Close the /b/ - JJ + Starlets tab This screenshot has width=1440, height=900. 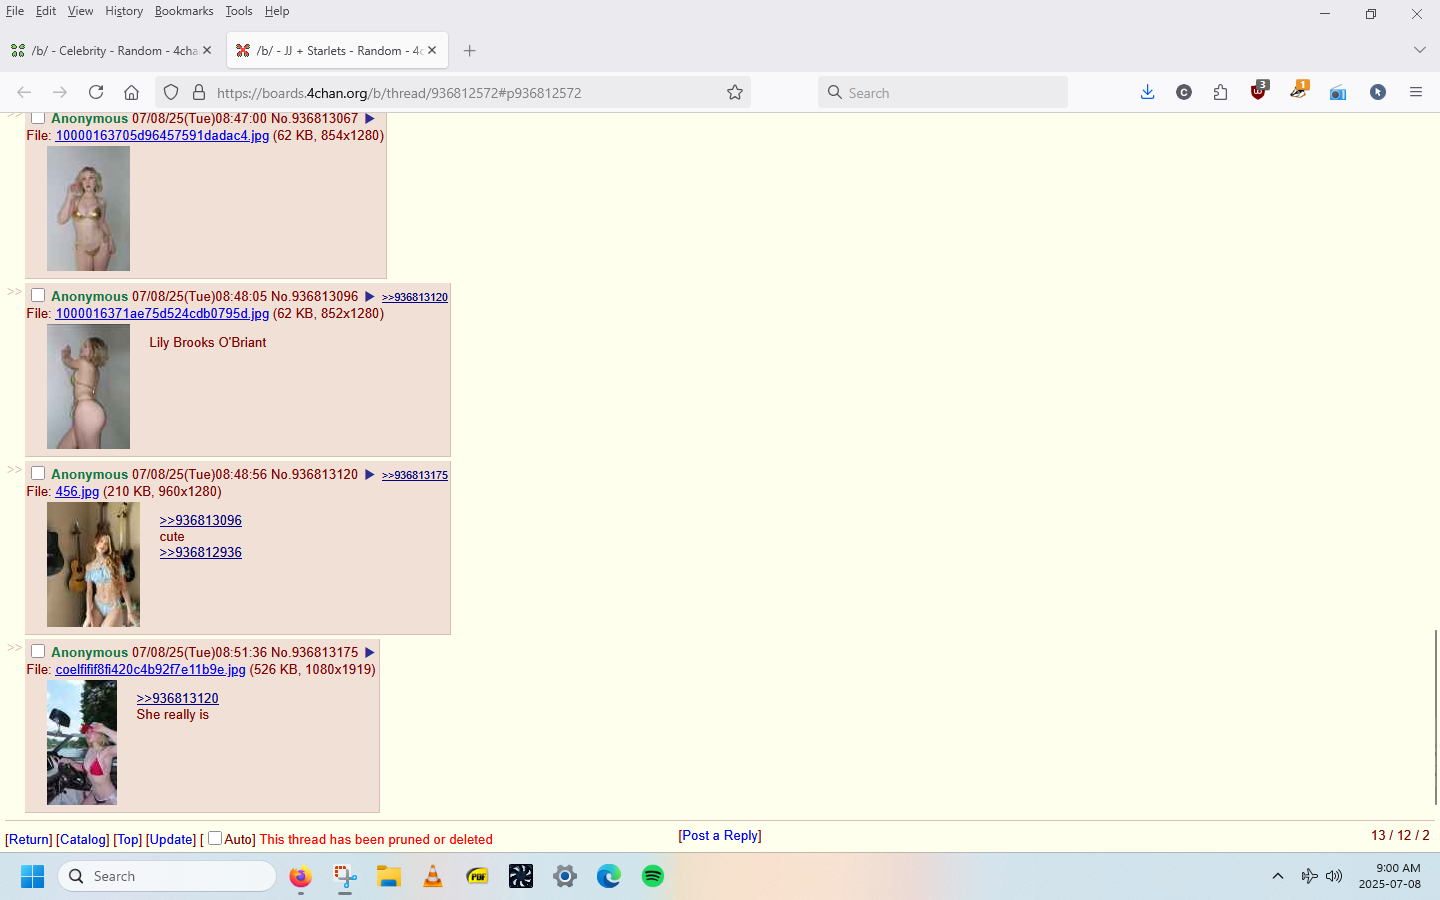click(432, 50)
